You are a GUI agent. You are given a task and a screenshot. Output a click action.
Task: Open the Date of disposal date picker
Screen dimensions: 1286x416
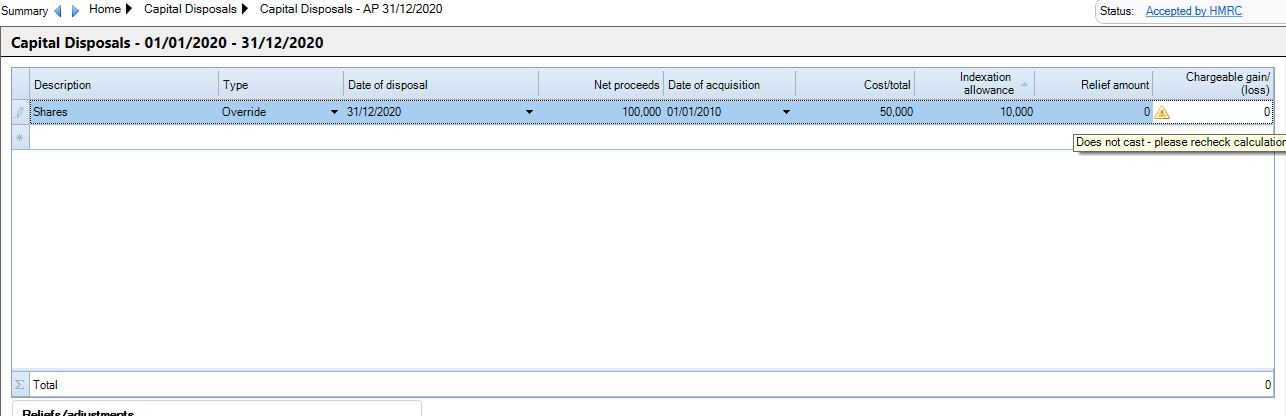[529, 112]
